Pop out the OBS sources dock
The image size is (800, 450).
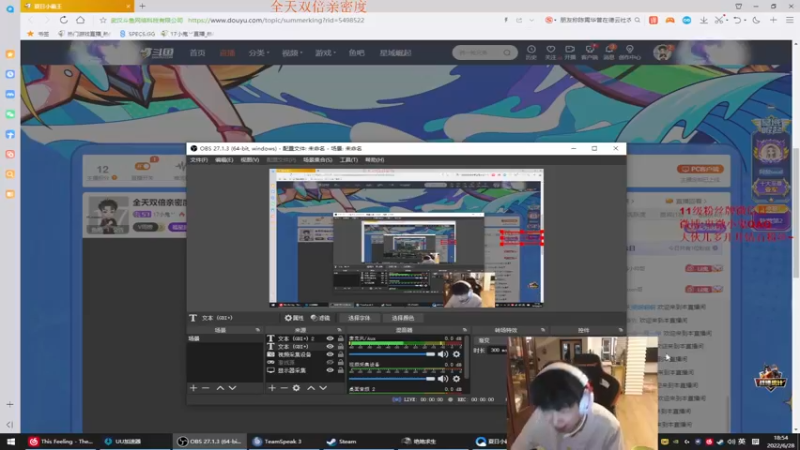[x=339, y=330]
